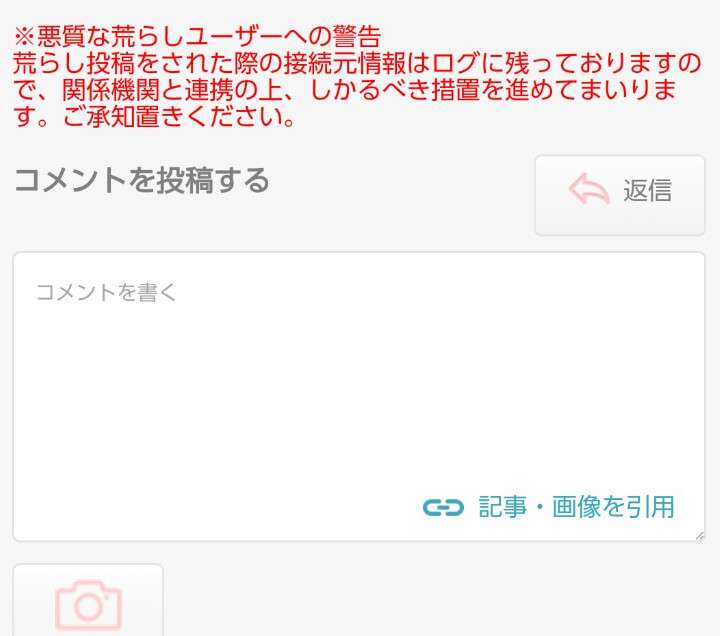The height and width of the screenshot is (636, 720).
Task: Open the 記事・画像を引用 quote link
Action: point(549,507)
